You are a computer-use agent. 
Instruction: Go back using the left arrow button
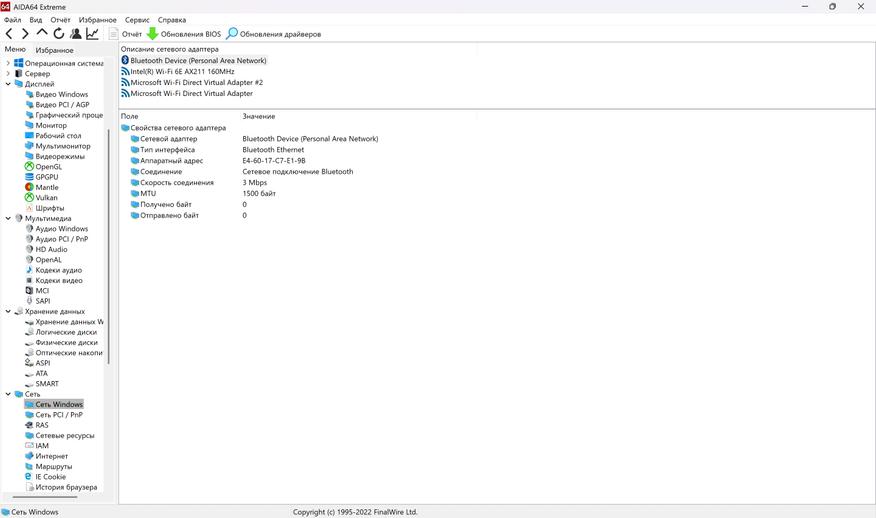pos(9,34)
